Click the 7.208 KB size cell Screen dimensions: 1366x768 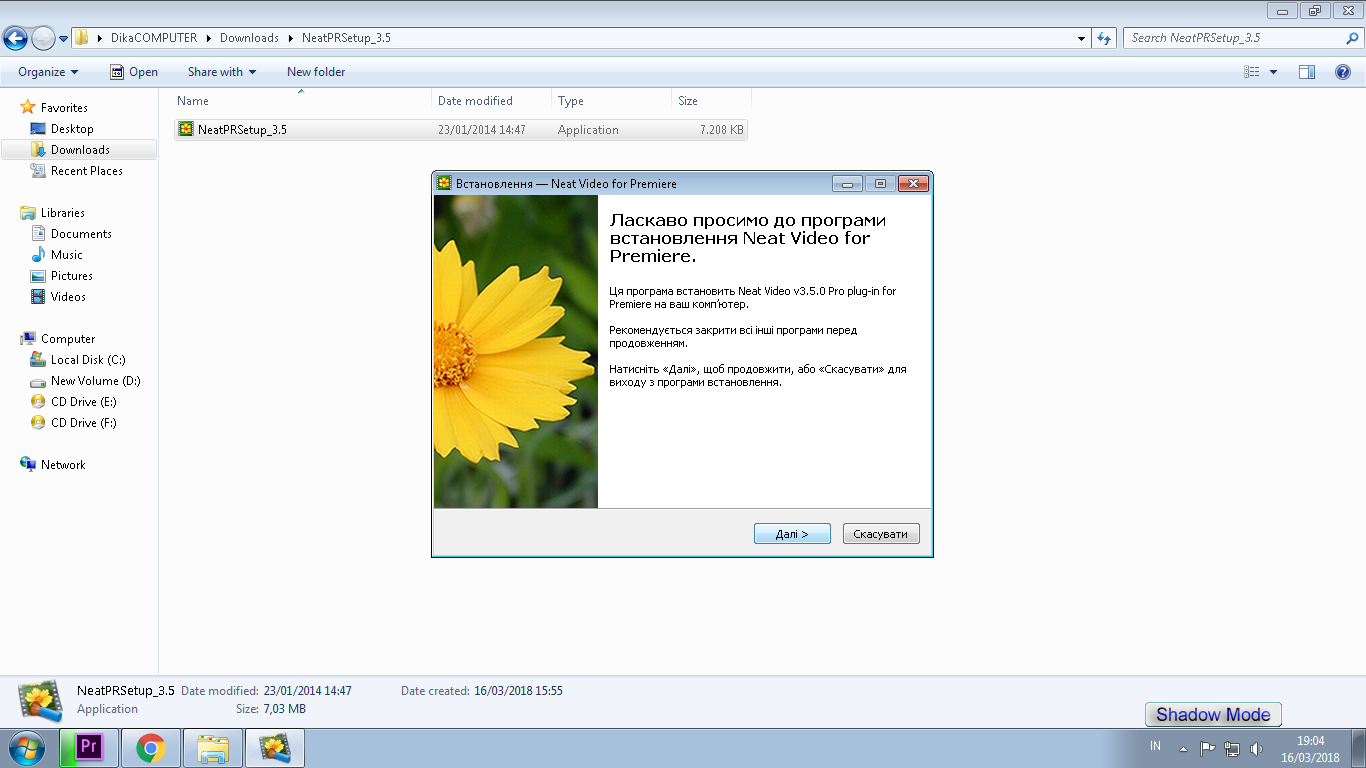coord(721,130)
